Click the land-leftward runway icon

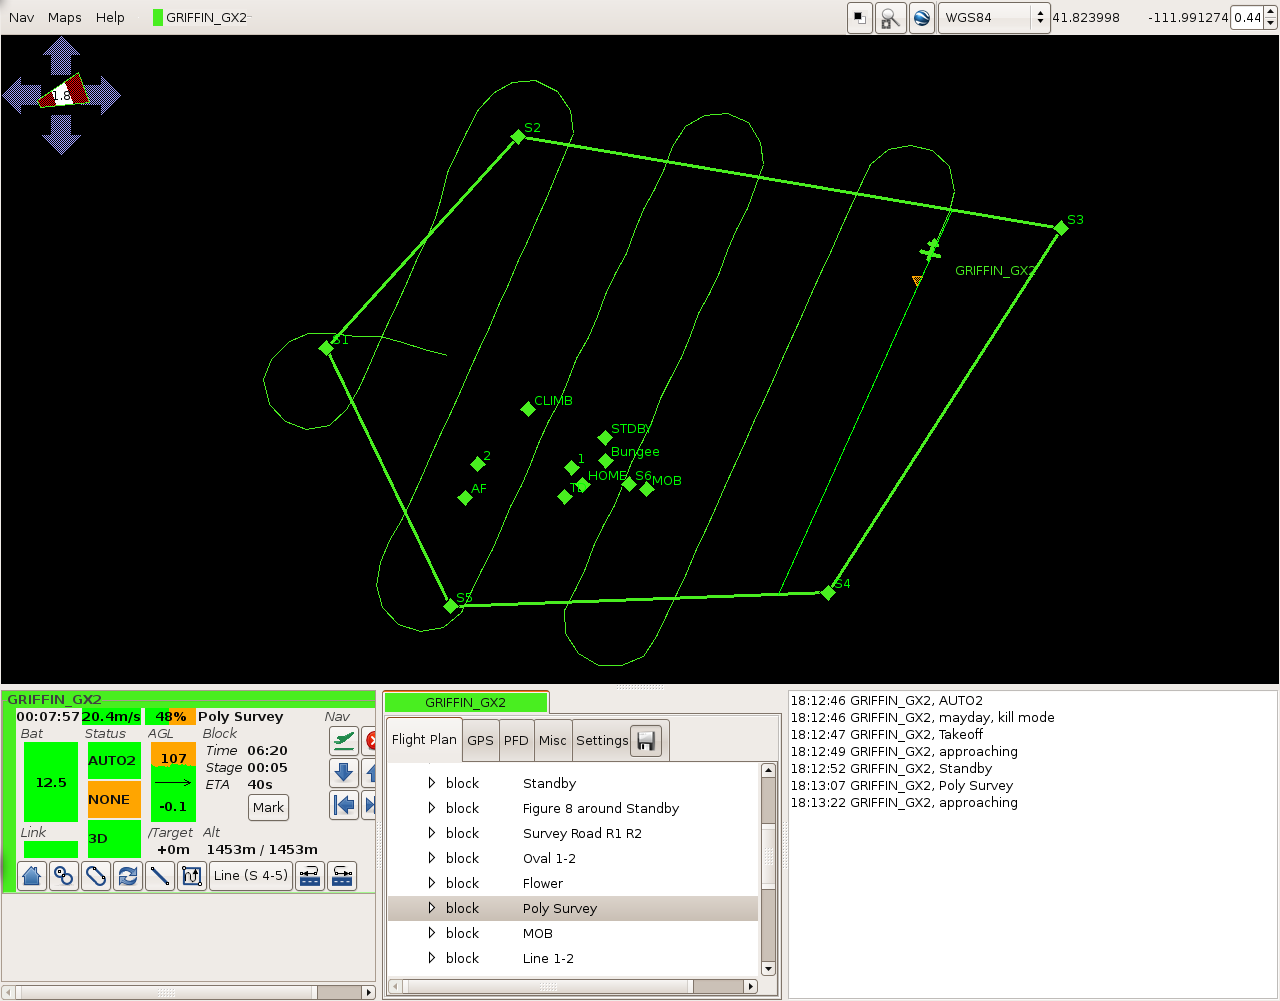310,876
